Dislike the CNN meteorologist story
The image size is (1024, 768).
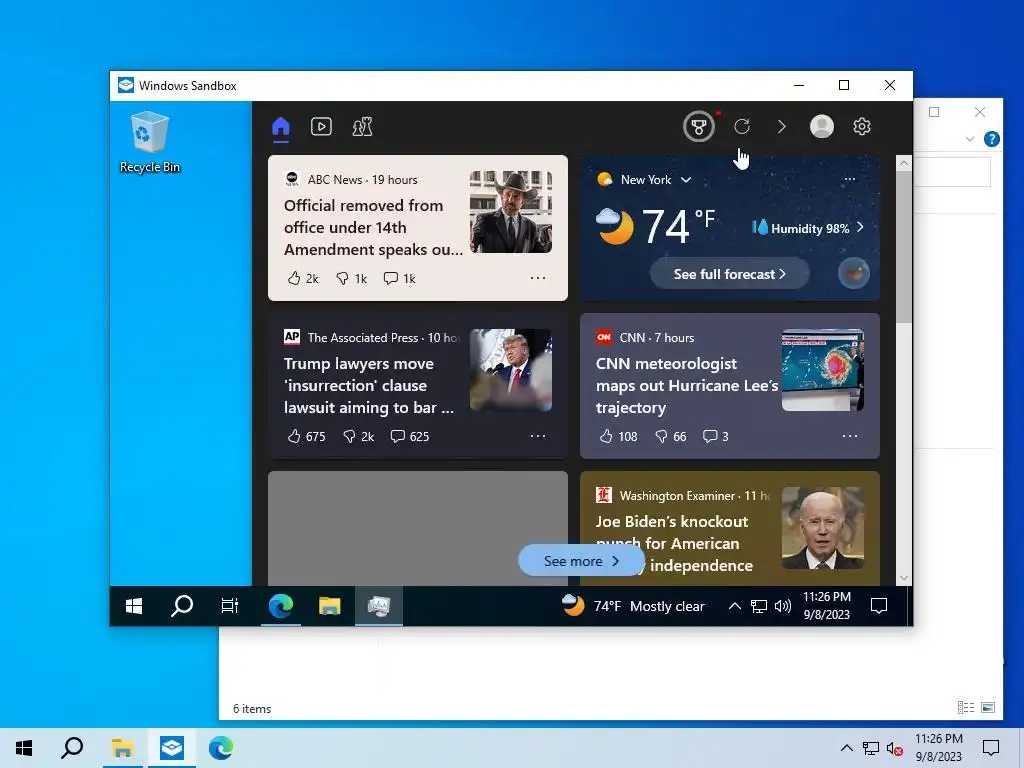(671, 436)
